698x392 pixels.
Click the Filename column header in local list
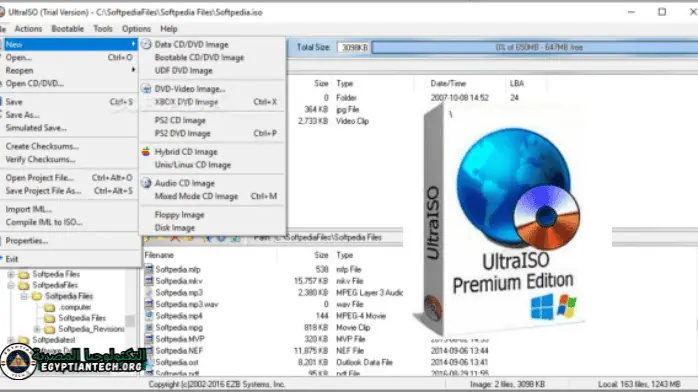point(159,255)
